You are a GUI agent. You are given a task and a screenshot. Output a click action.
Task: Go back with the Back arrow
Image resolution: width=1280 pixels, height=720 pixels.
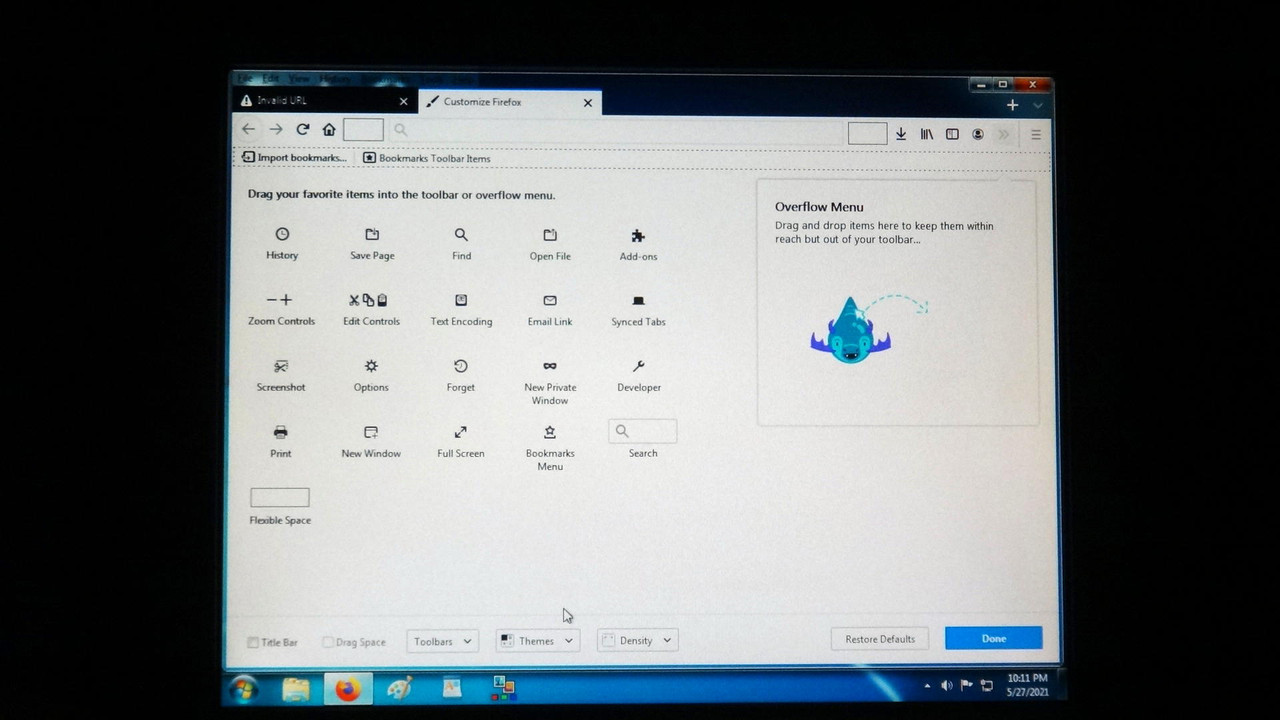(x=248, y=128)
